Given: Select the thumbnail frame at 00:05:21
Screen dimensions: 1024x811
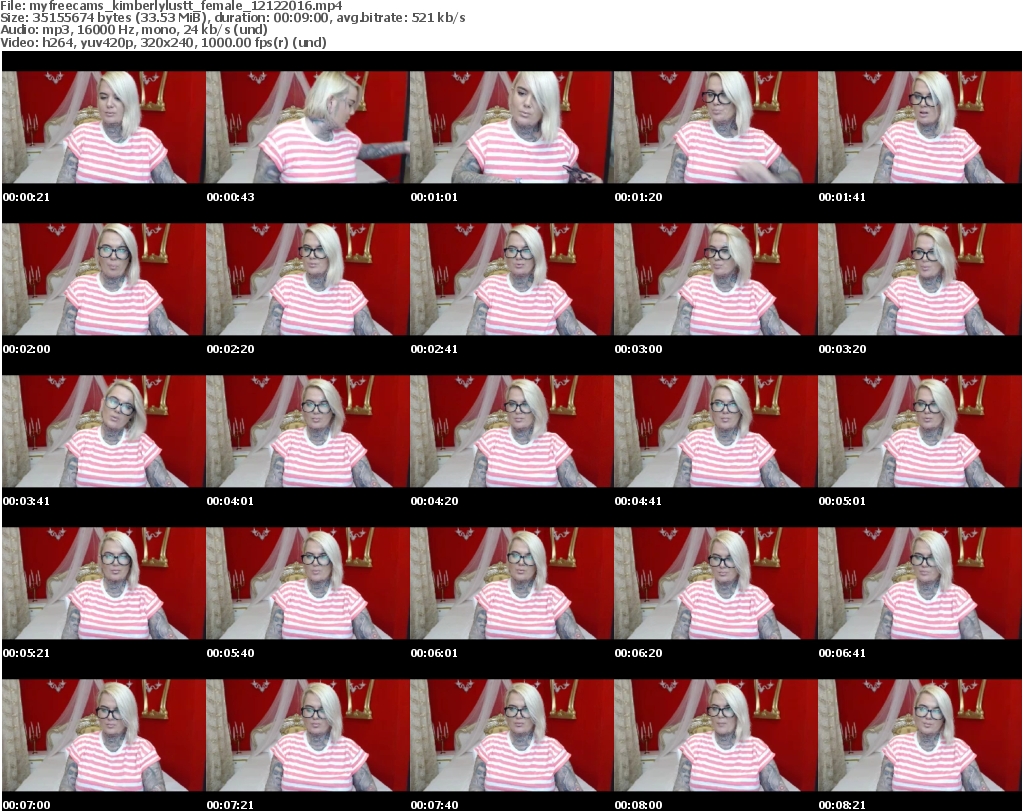Looking at the screenshot, I should (x=103, y=584).
